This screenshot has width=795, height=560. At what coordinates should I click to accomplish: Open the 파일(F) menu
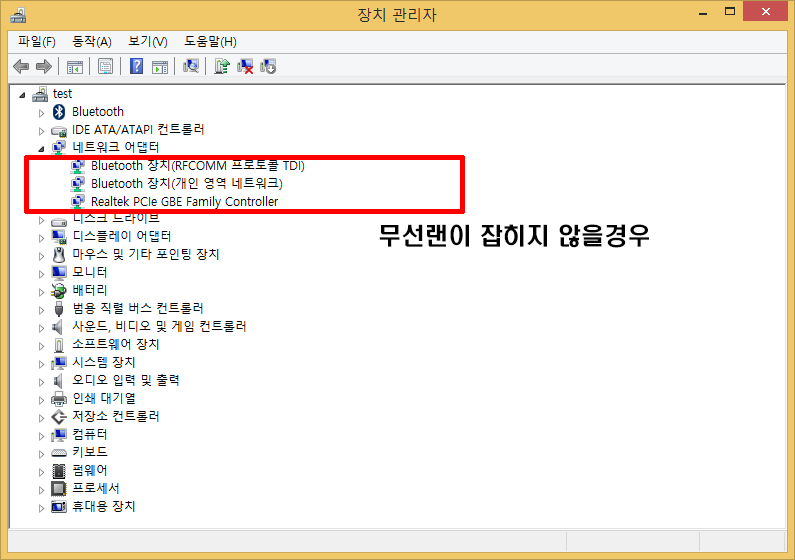[37, 42]
